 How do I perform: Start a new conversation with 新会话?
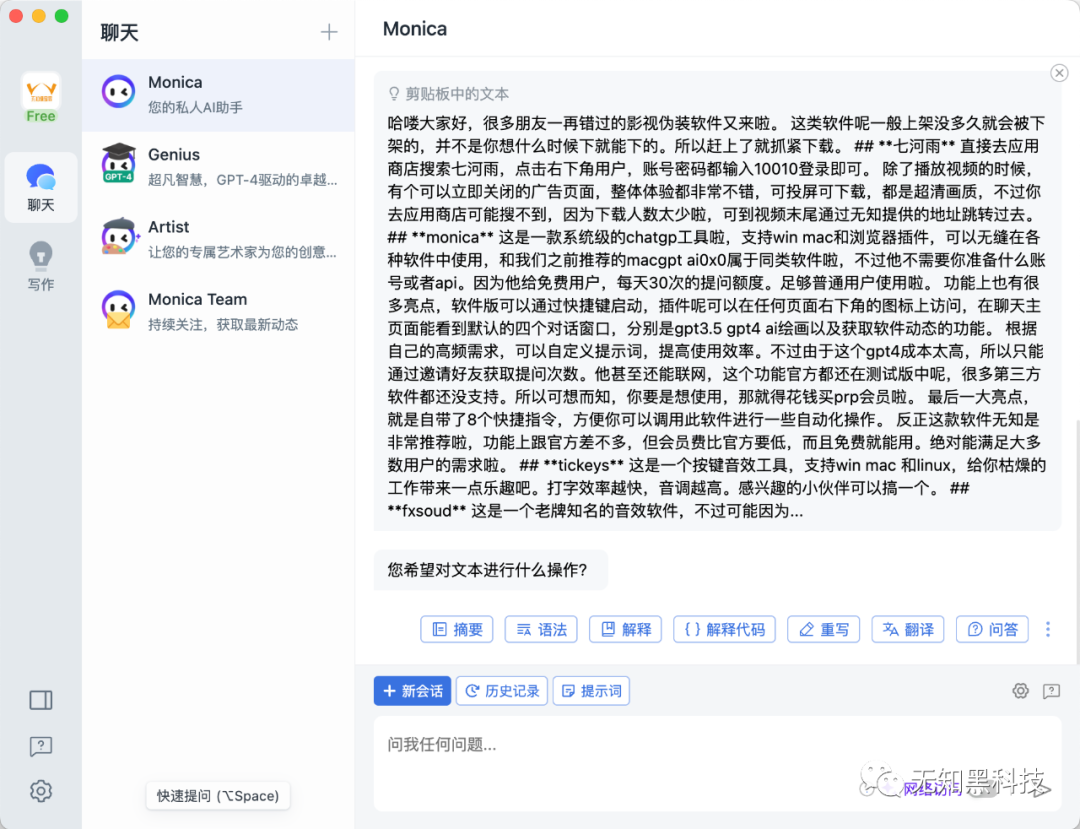click(x=413, y=691)
